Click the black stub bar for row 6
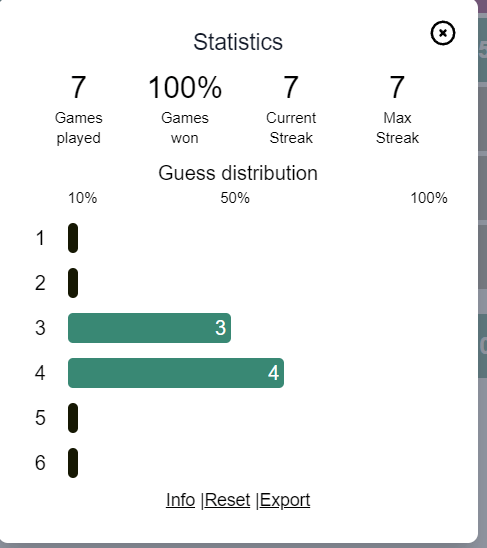This screenshot has height=548, width=487. click(73, 463)
